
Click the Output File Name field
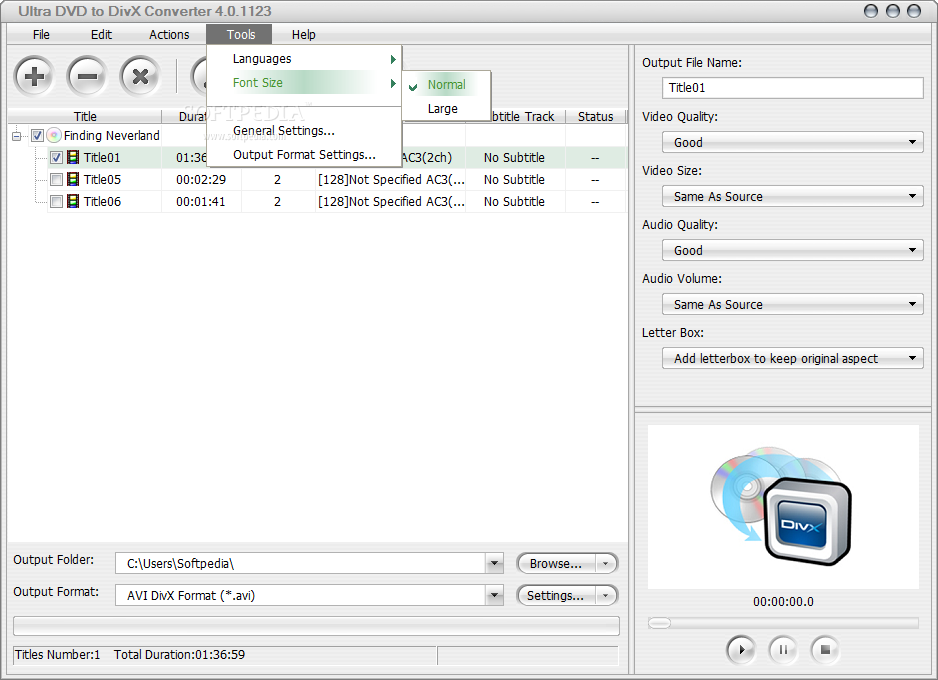click(792, 88)
